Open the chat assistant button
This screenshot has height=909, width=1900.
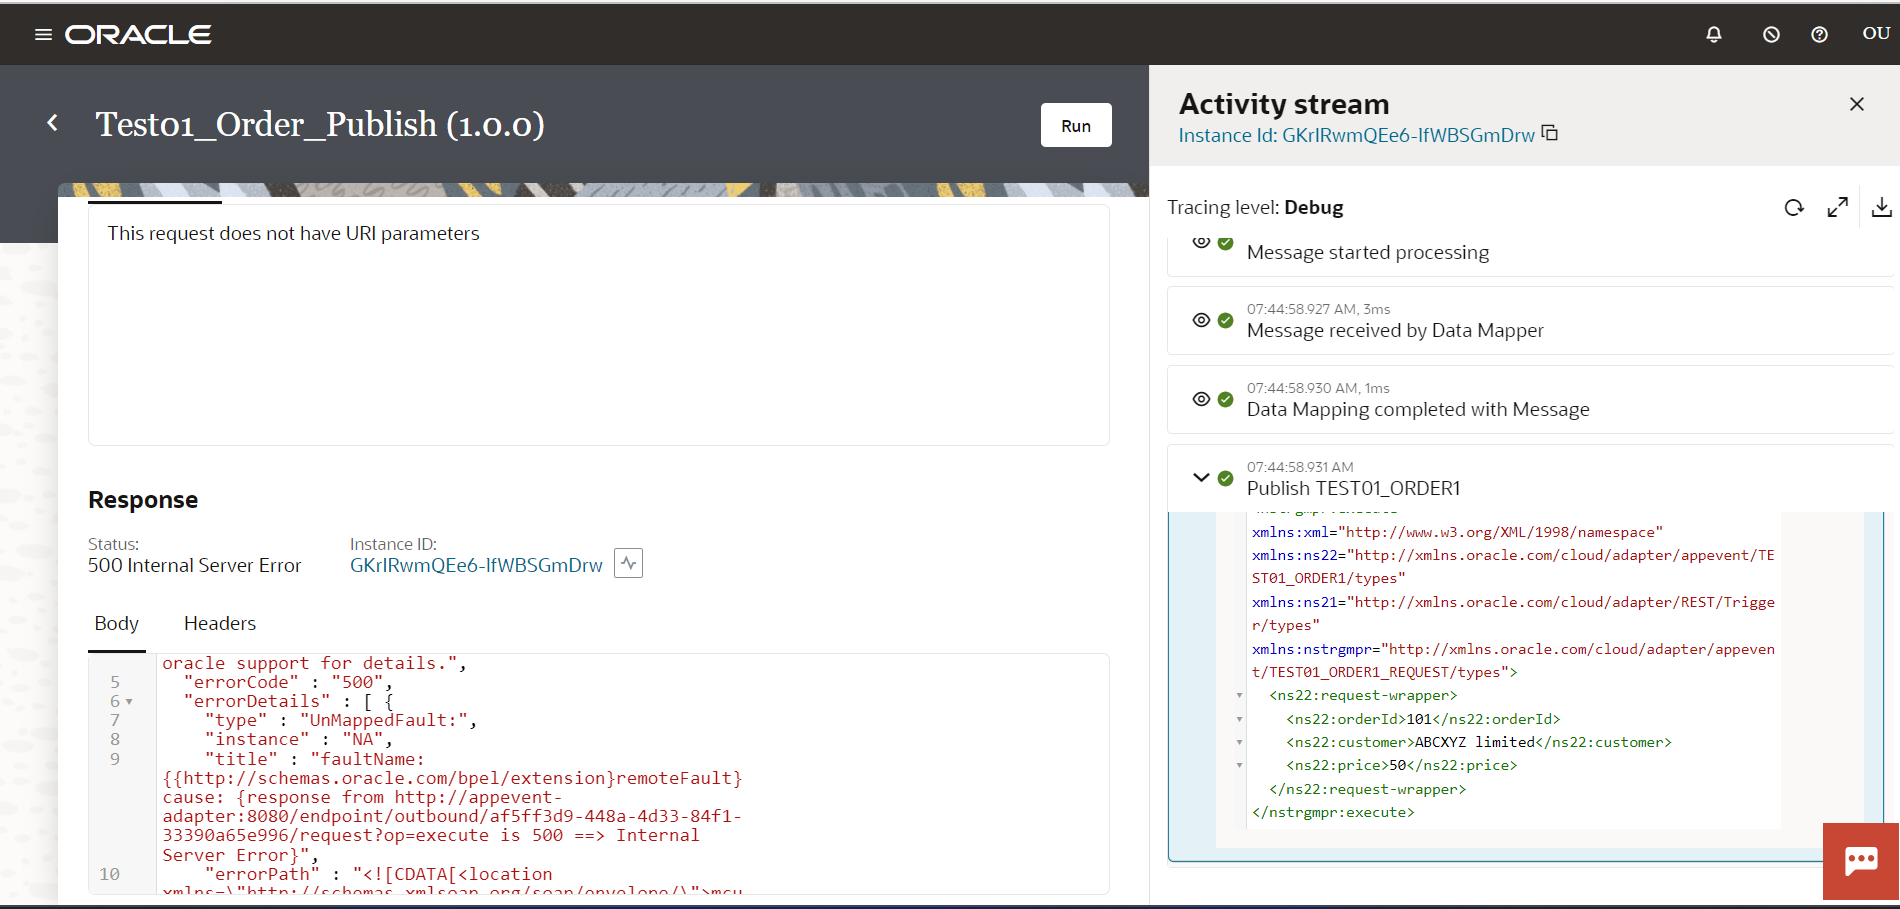click(x=1861, y=861)
